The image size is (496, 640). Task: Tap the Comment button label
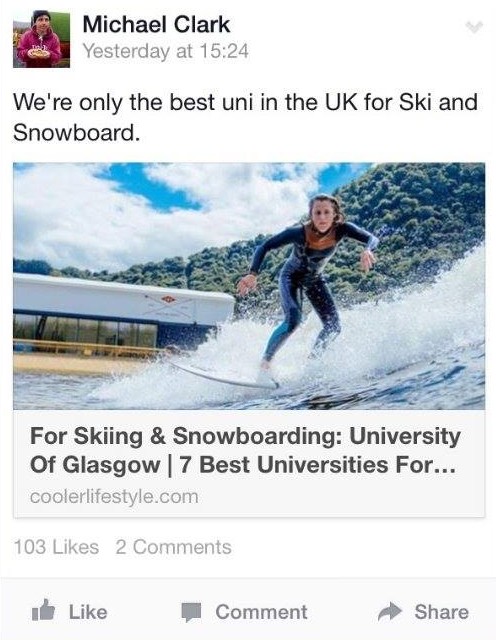coord(261,612)
